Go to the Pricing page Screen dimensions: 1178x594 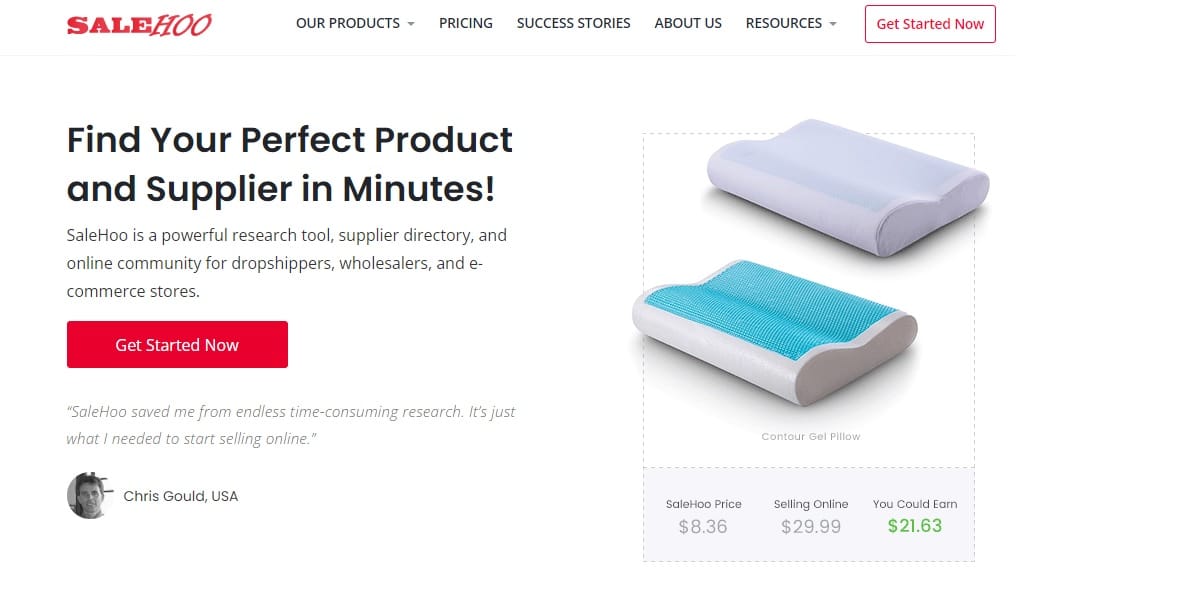[x=466, y=23]
